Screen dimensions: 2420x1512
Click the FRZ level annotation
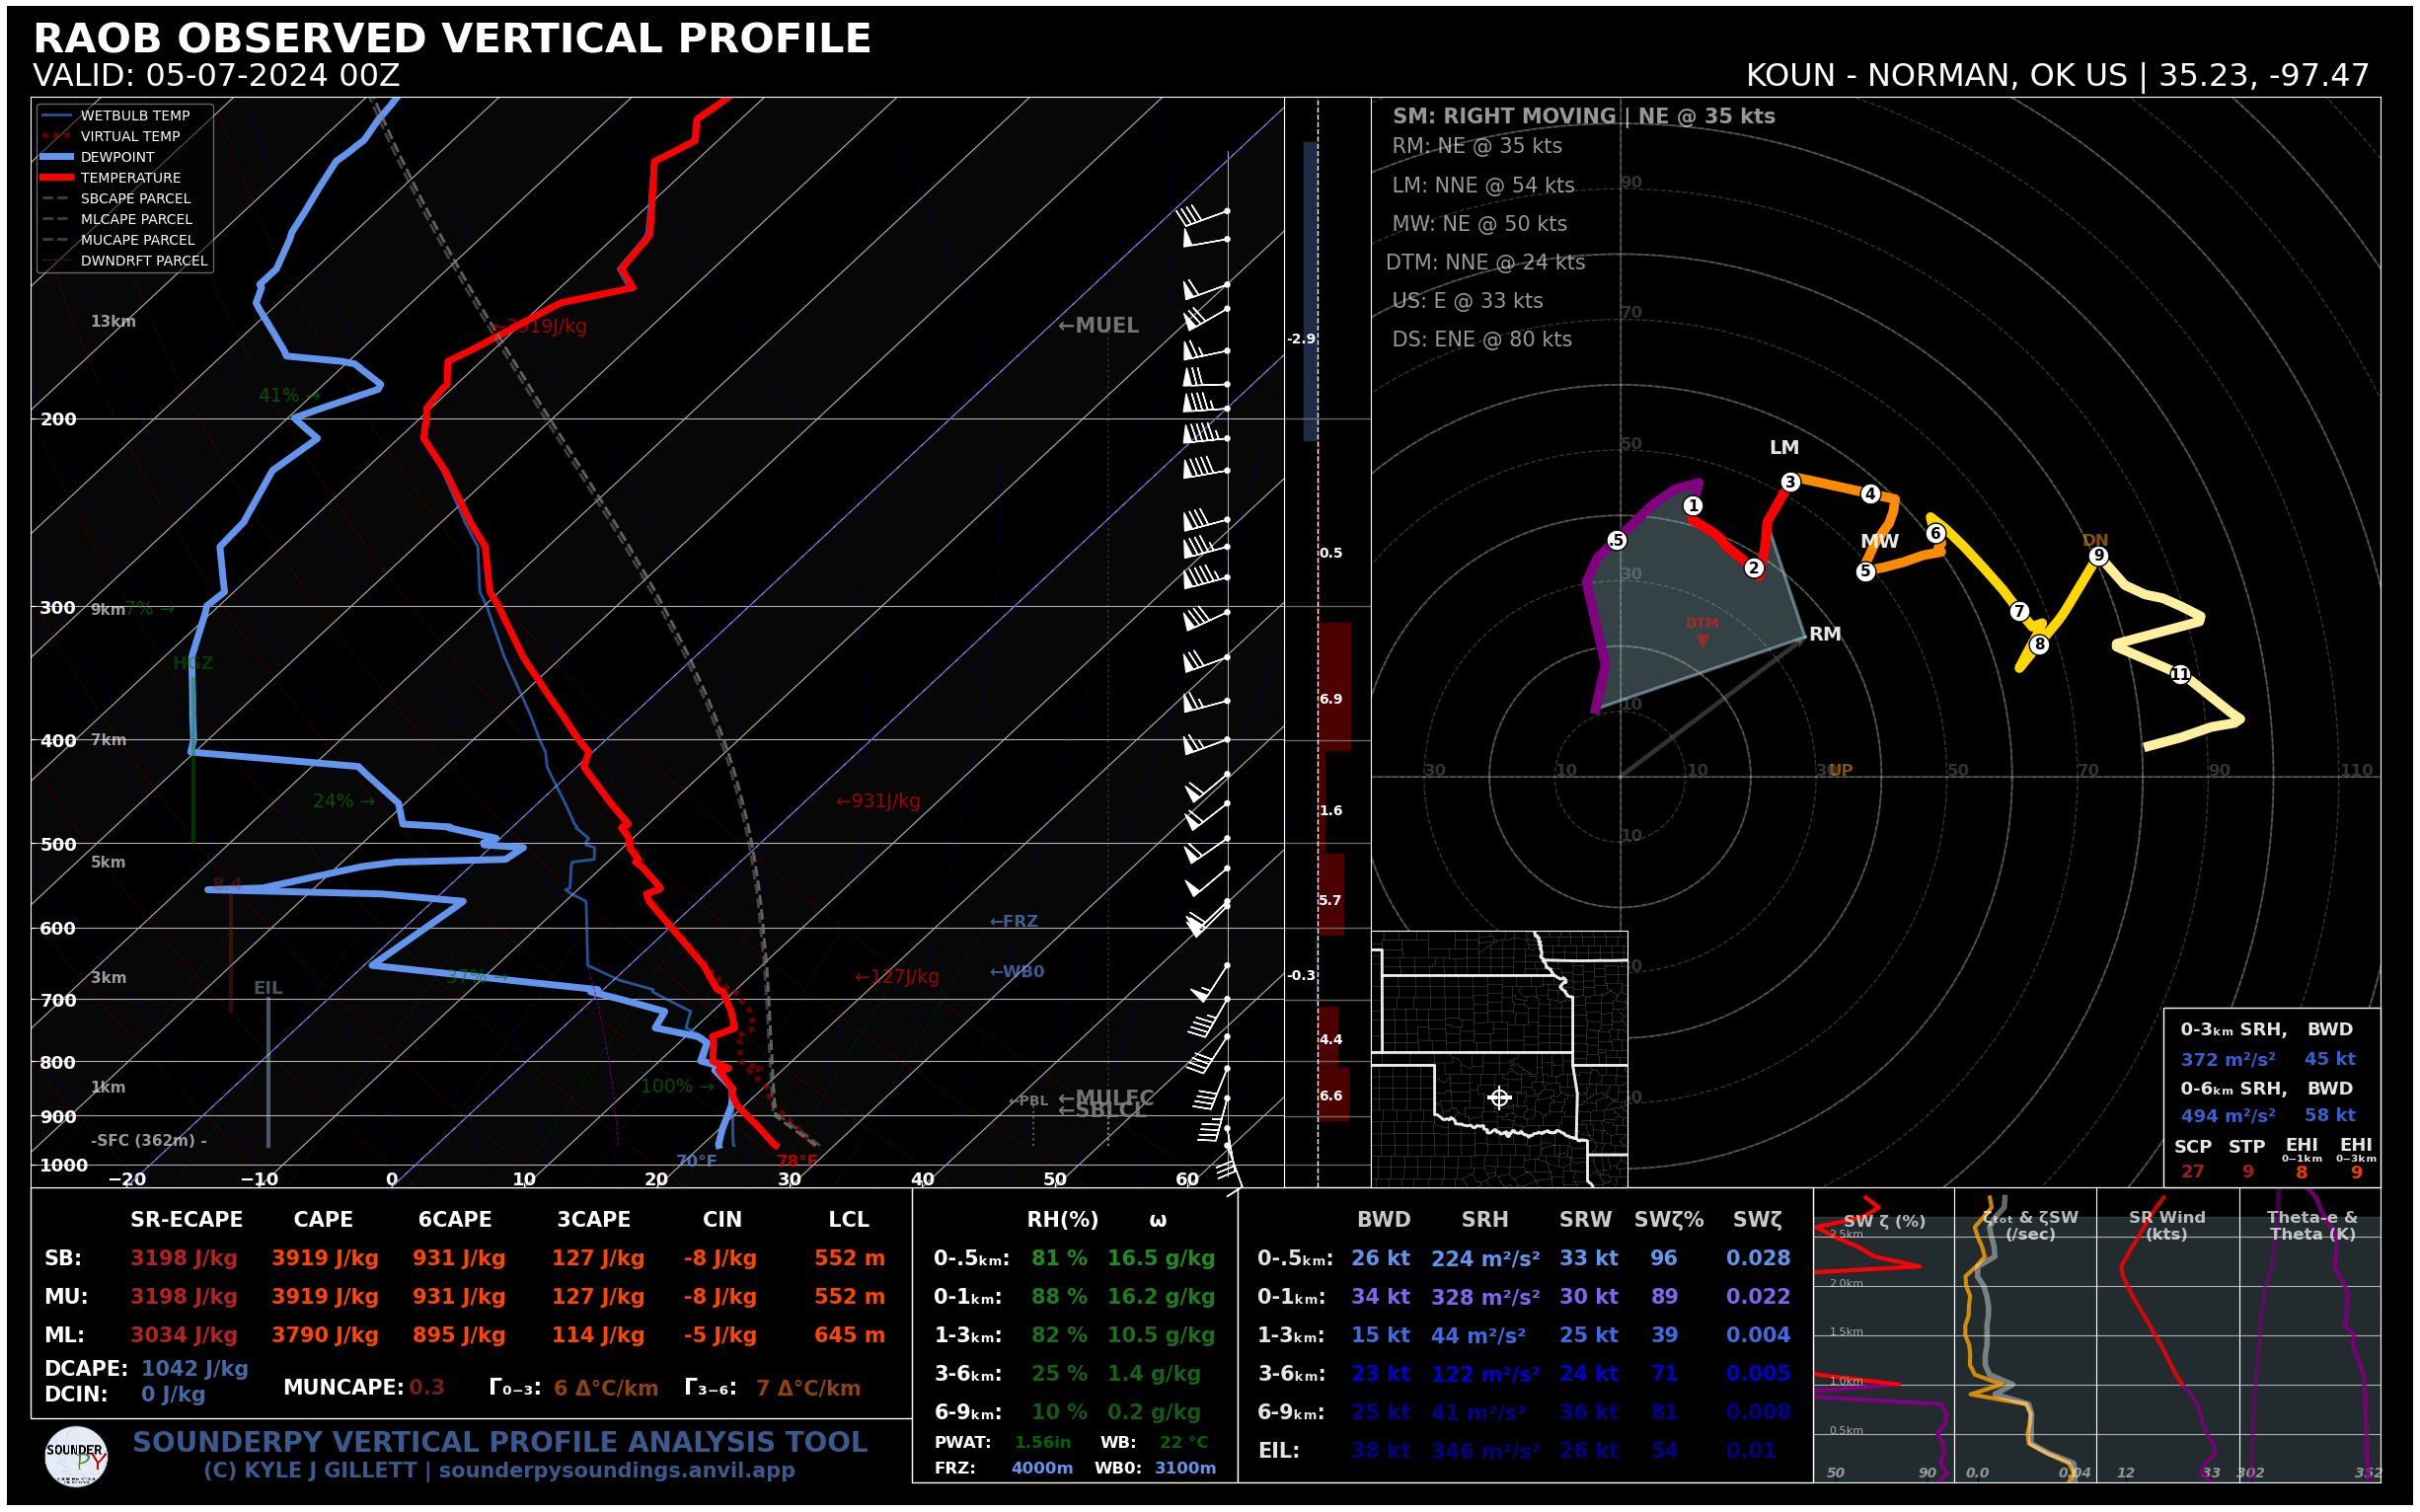[1014, 921]
